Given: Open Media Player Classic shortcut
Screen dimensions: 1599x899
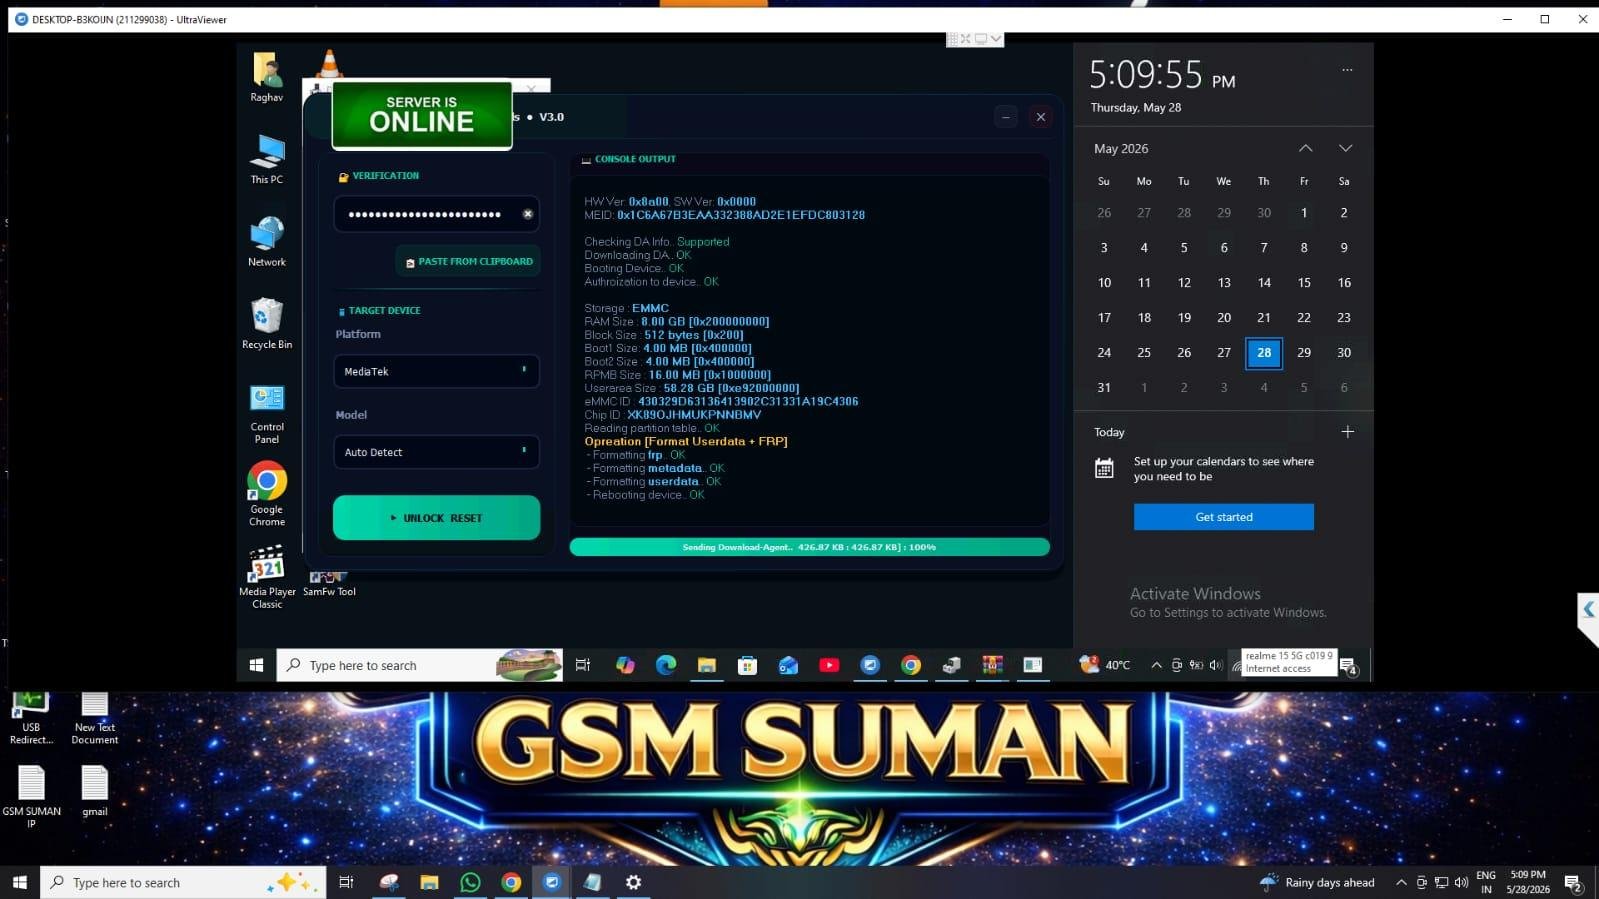Looking at the screenshot, I should click(267, 577).
